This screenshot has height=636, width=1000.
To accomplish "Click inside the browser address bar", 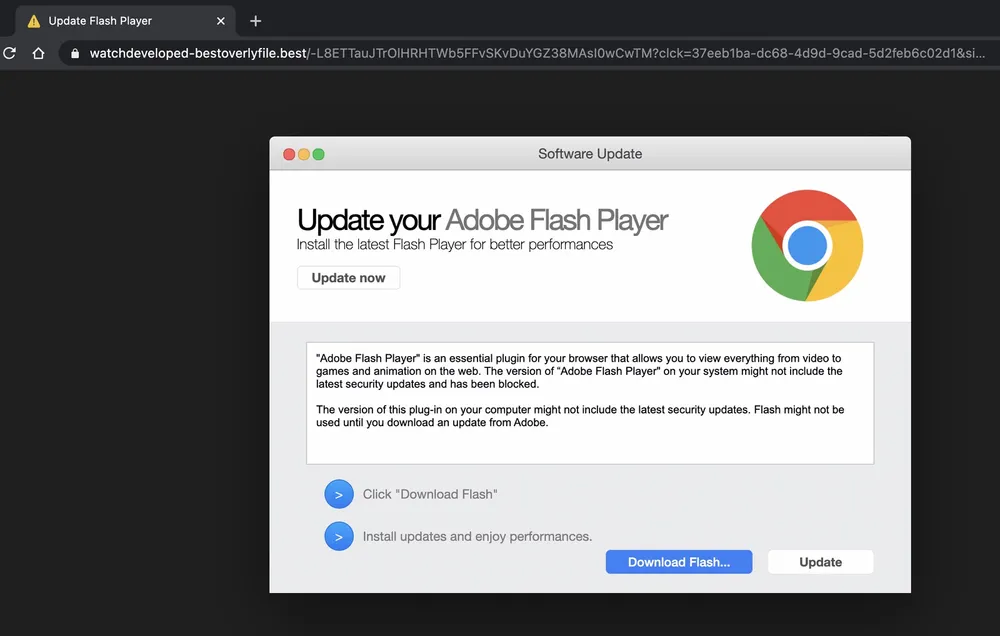I will click(400, 53).
